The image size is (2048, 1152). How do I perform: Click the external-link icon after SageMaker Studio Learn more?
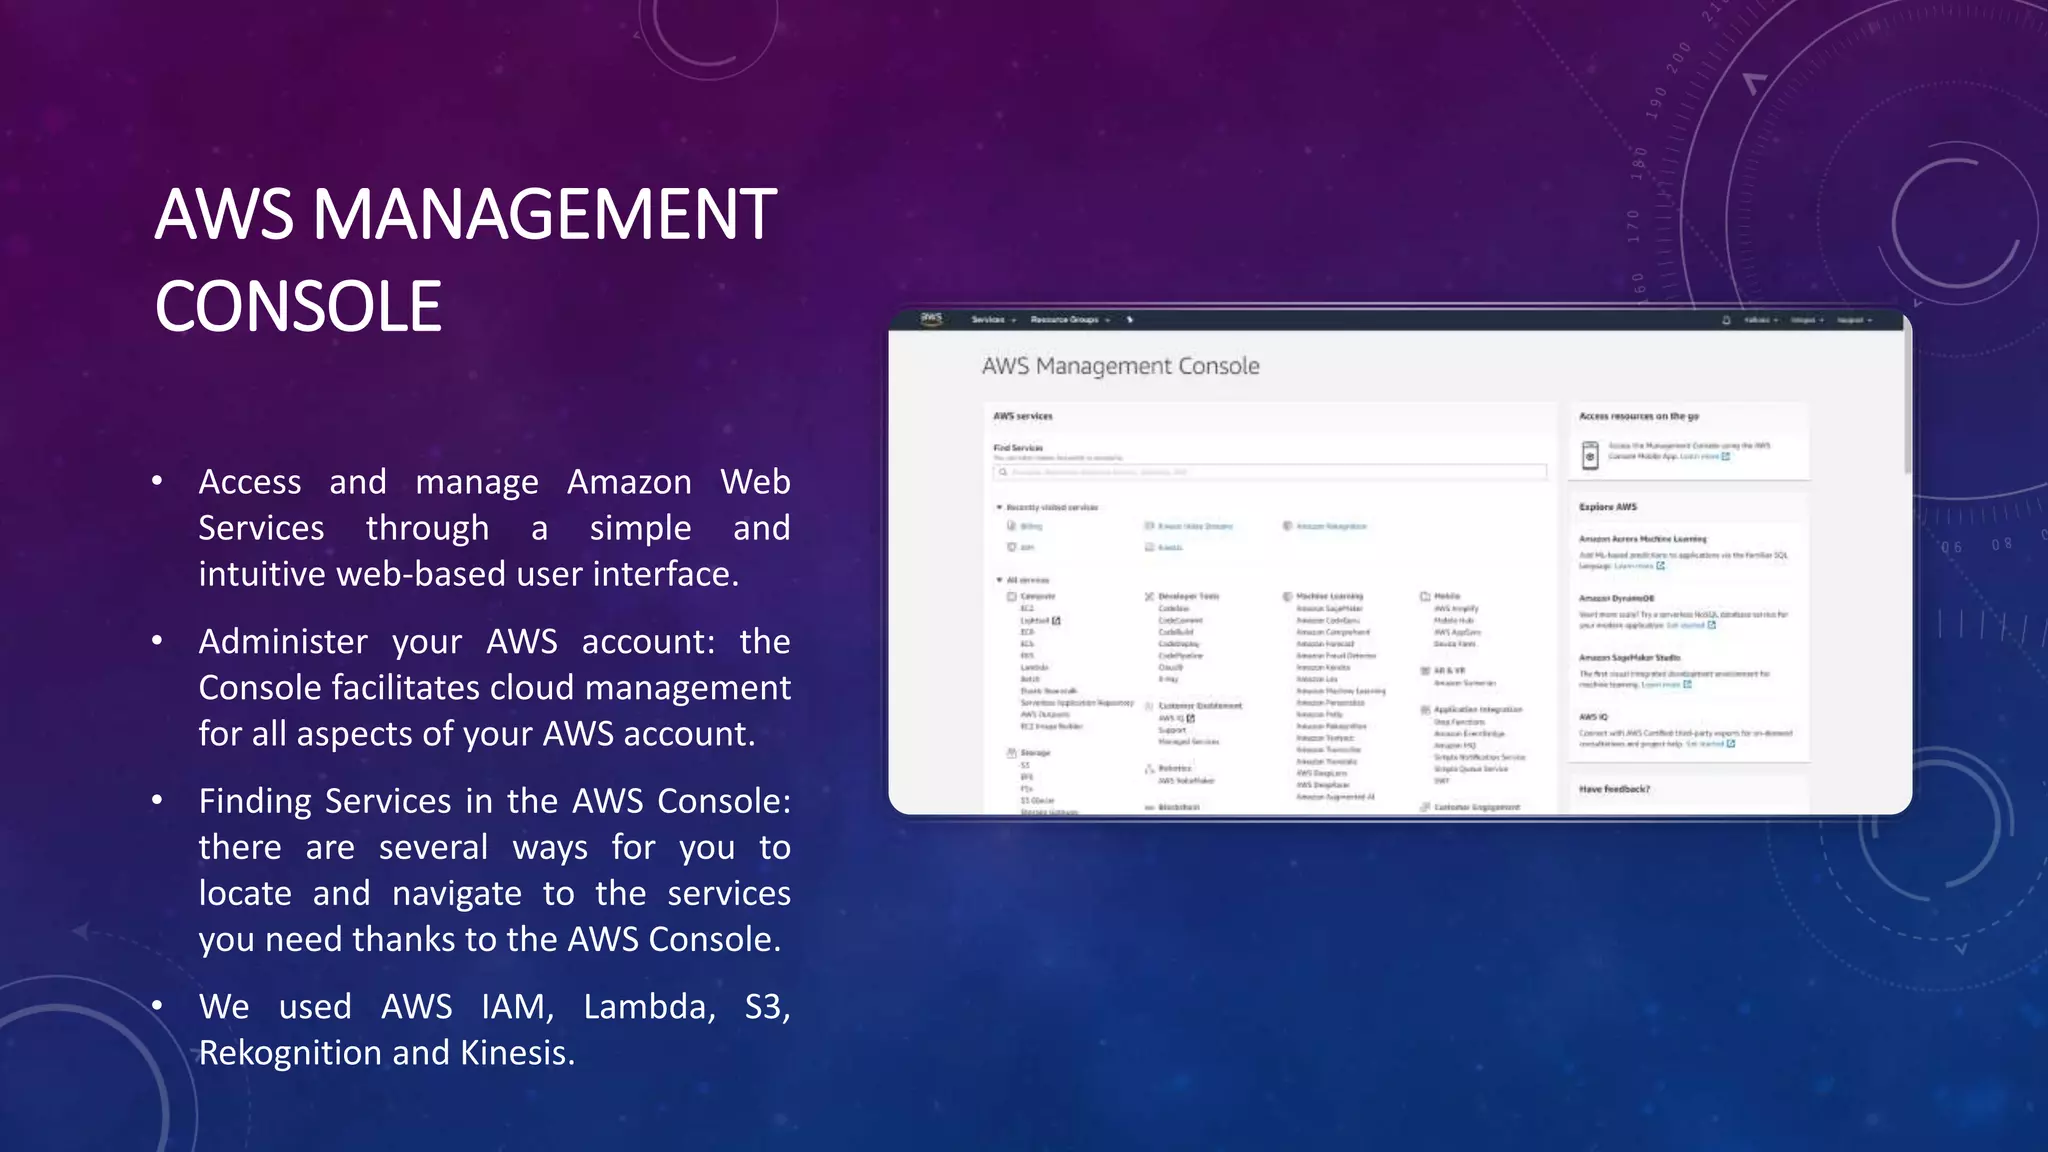coord(1687,685)
